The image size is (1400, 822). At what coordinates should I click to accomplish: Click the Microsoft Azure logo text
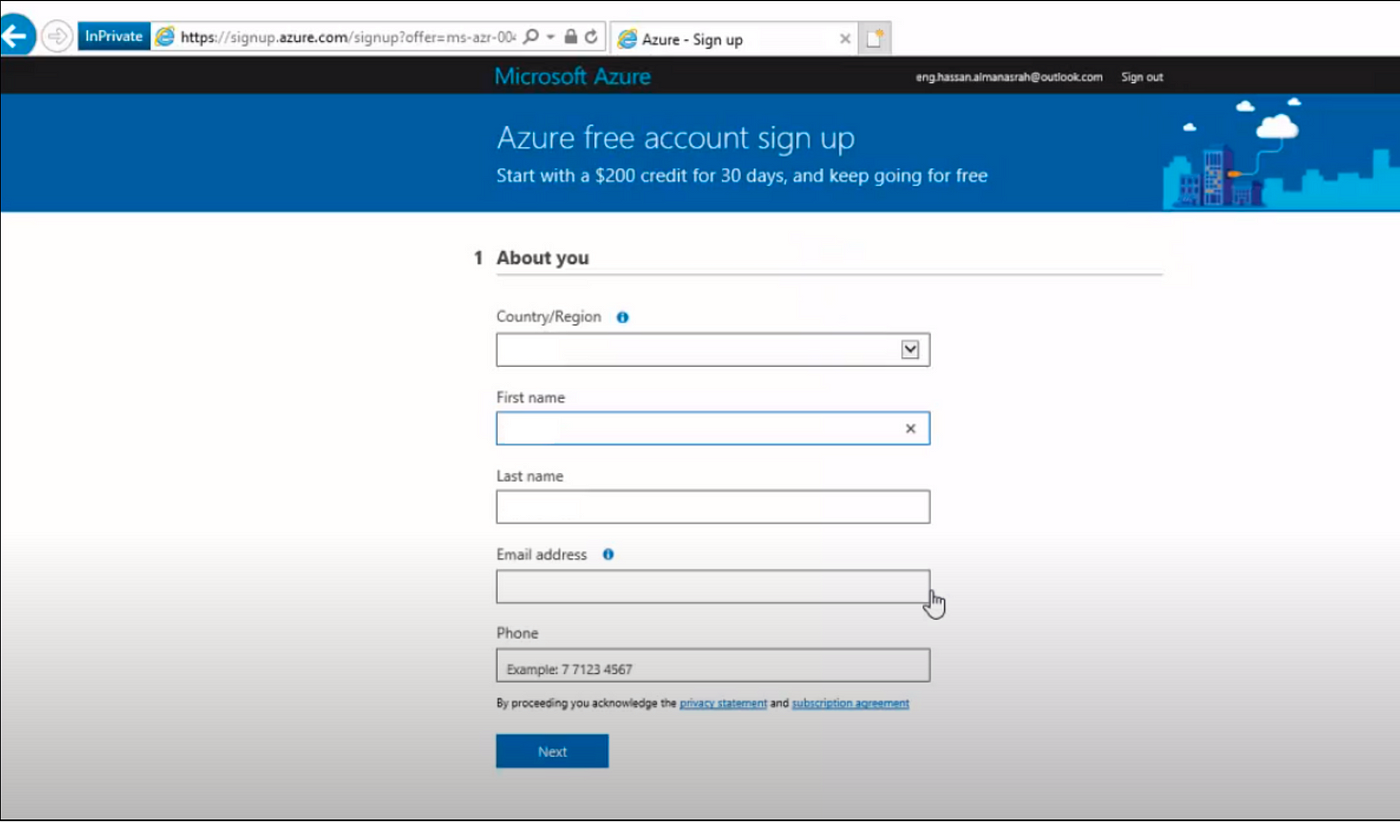click(x=573, y=76)
